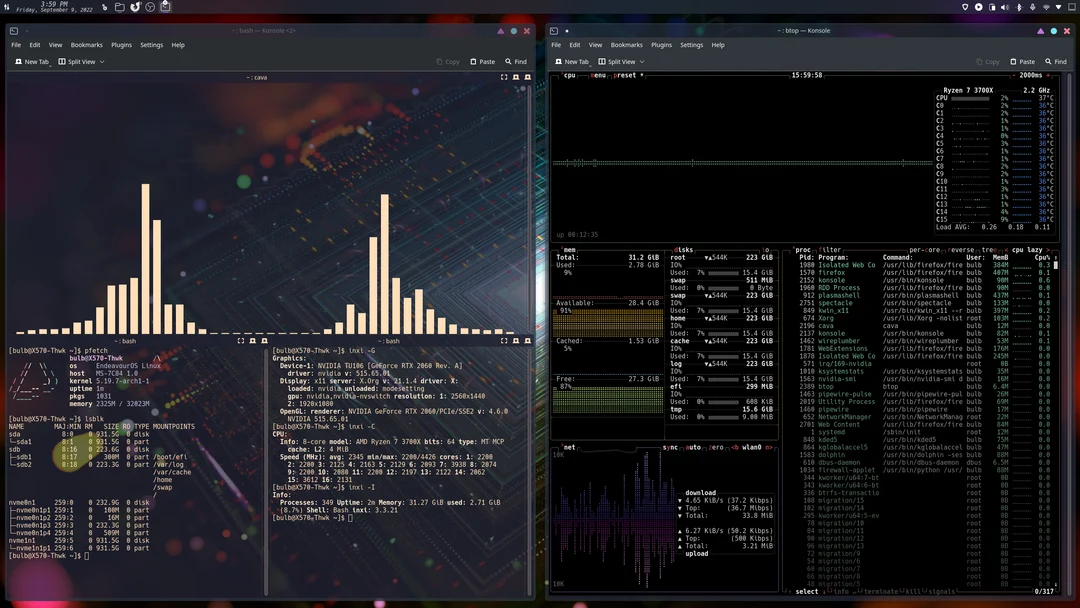Click the Find icon in btop Konsole toolbar
1080x608 pixels.
(x=1047, y=61)
